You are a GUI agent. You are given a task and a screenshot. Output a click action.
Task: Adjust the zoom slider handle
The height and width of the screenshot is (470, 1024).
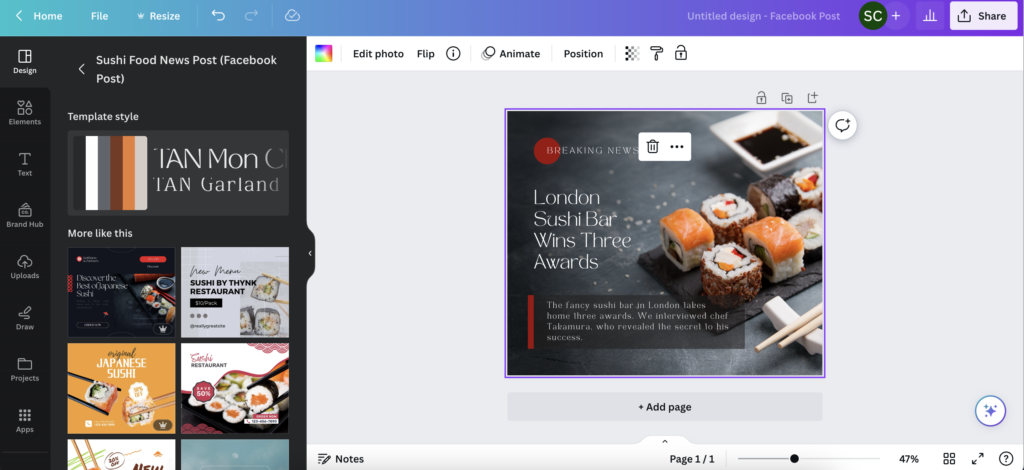click(x=794, y=459)
